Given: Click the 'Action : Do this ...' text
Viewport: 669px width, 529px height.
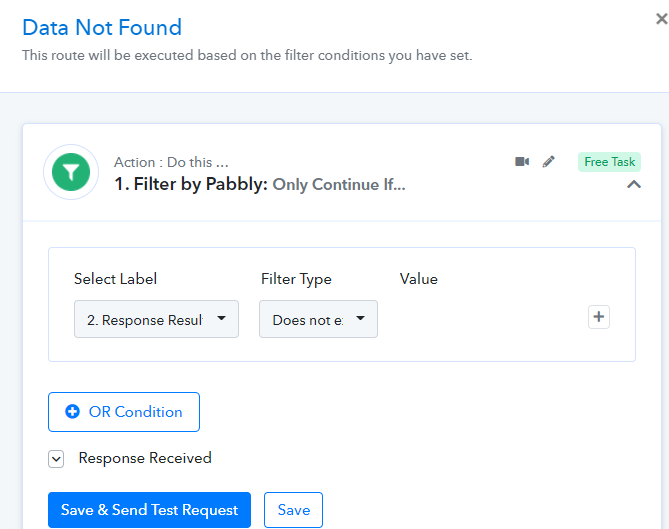Looking at the screenshot, I should 171,162.
